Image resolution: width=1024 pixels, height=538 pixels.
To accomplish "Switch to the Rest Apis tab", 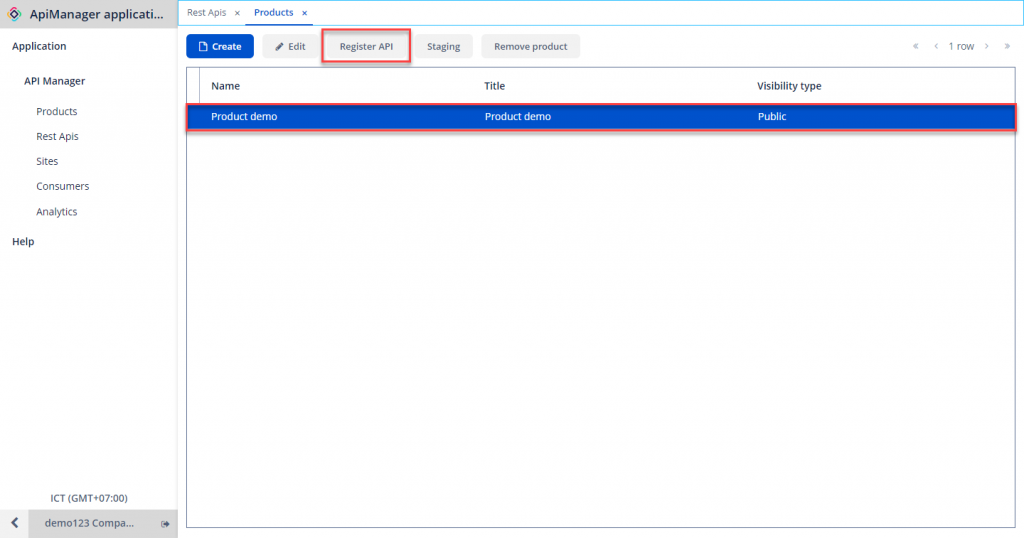I will pyautogui.click(x=207, y=13).
